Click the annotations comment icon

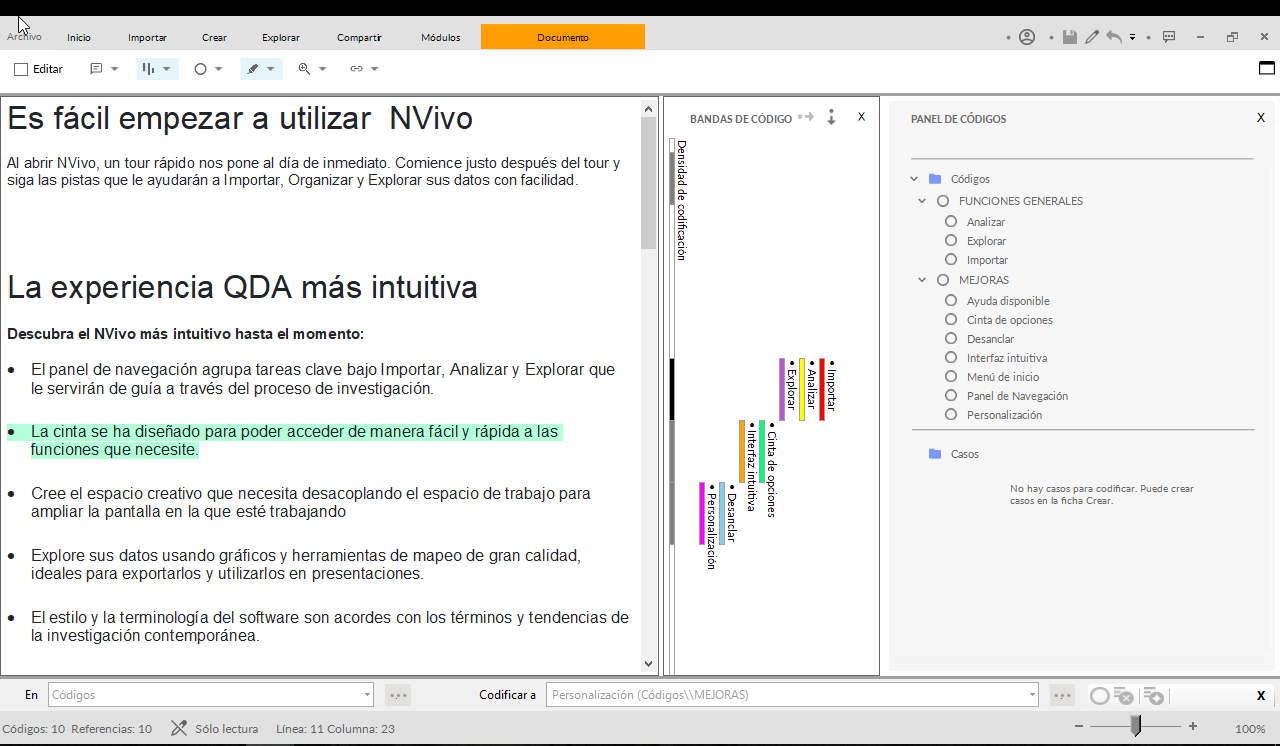[97, 69]
